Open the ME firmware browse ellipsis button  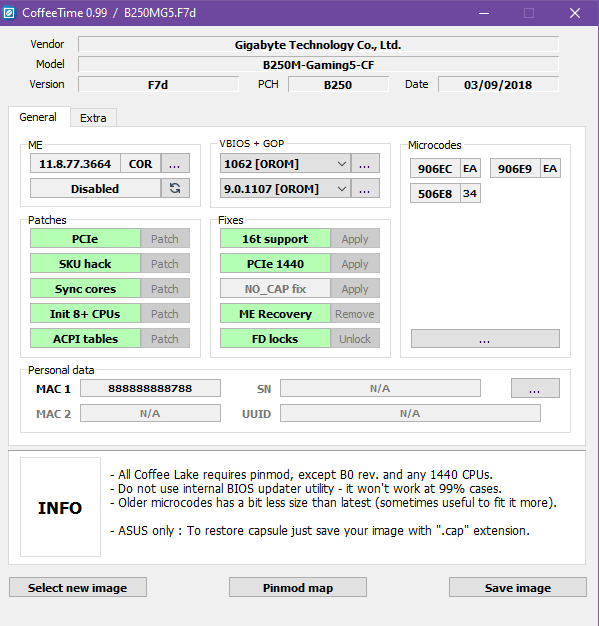(x=175, y=163)
